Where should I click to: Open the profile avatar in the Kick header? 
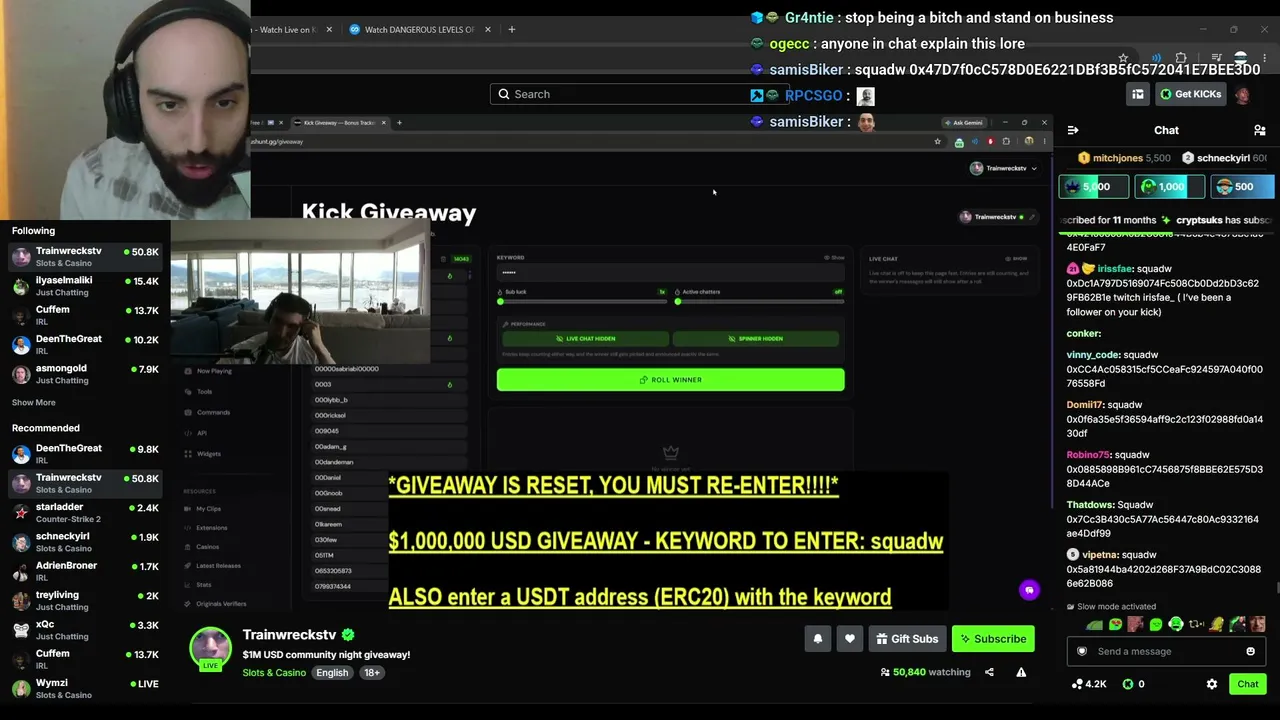(1242, 94)
